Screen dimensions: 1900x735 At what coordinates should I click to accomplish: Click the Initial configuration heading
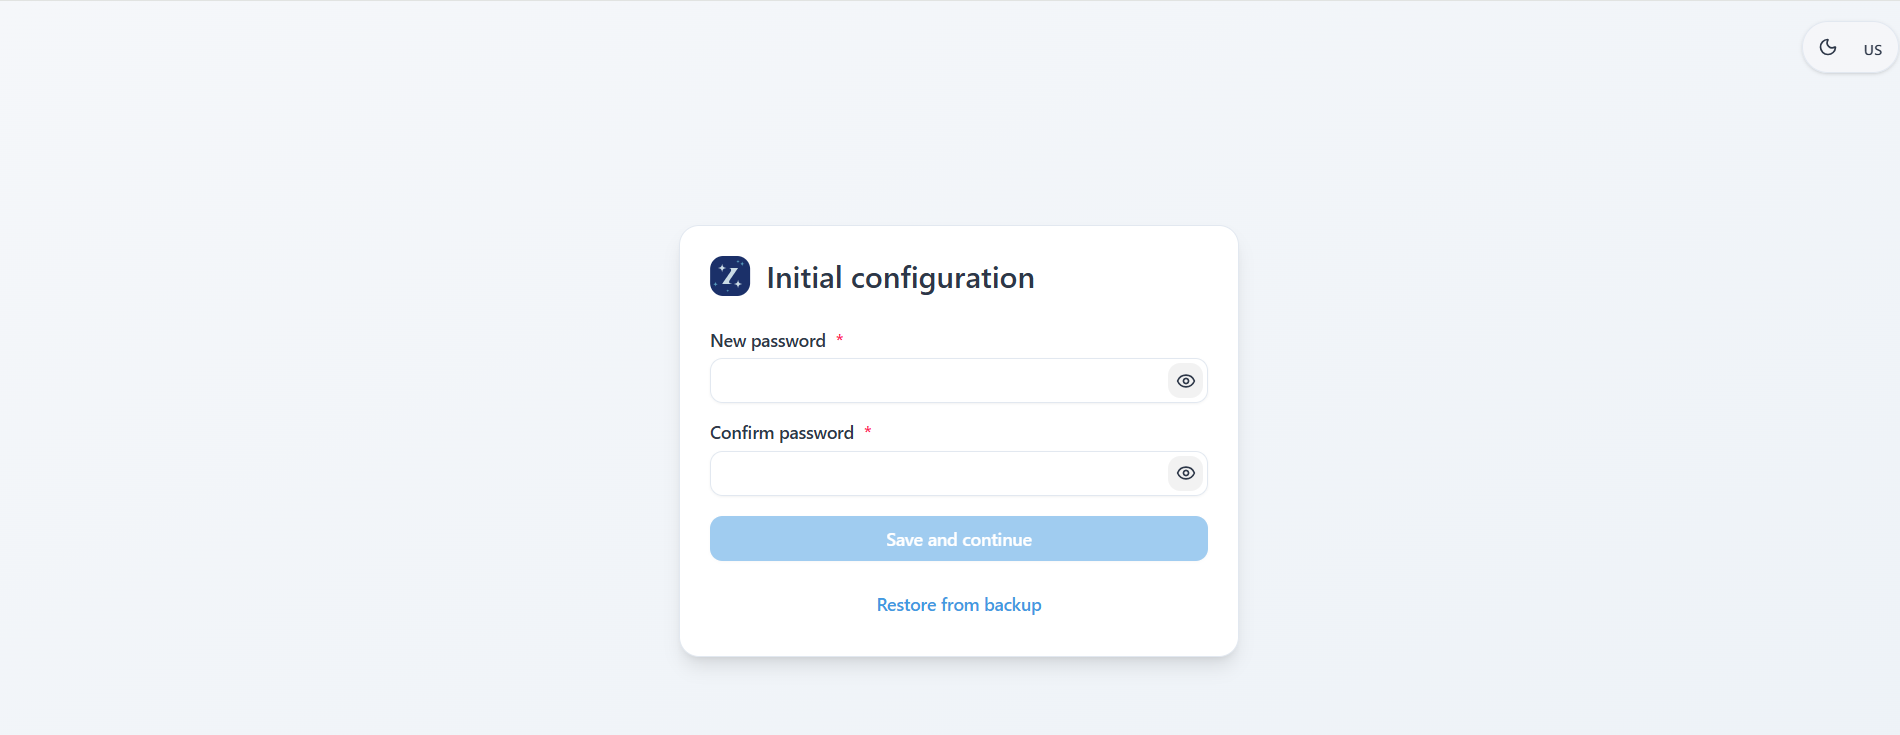(900, 277)
